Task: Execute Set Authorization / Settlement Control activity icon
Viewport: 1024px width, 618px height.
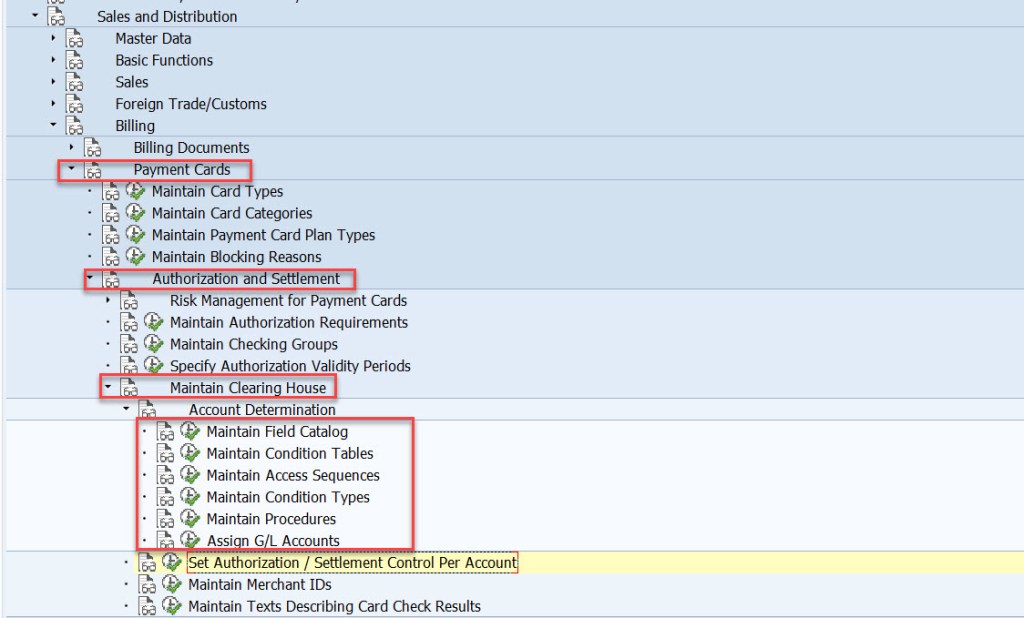Action: (172, 562)
